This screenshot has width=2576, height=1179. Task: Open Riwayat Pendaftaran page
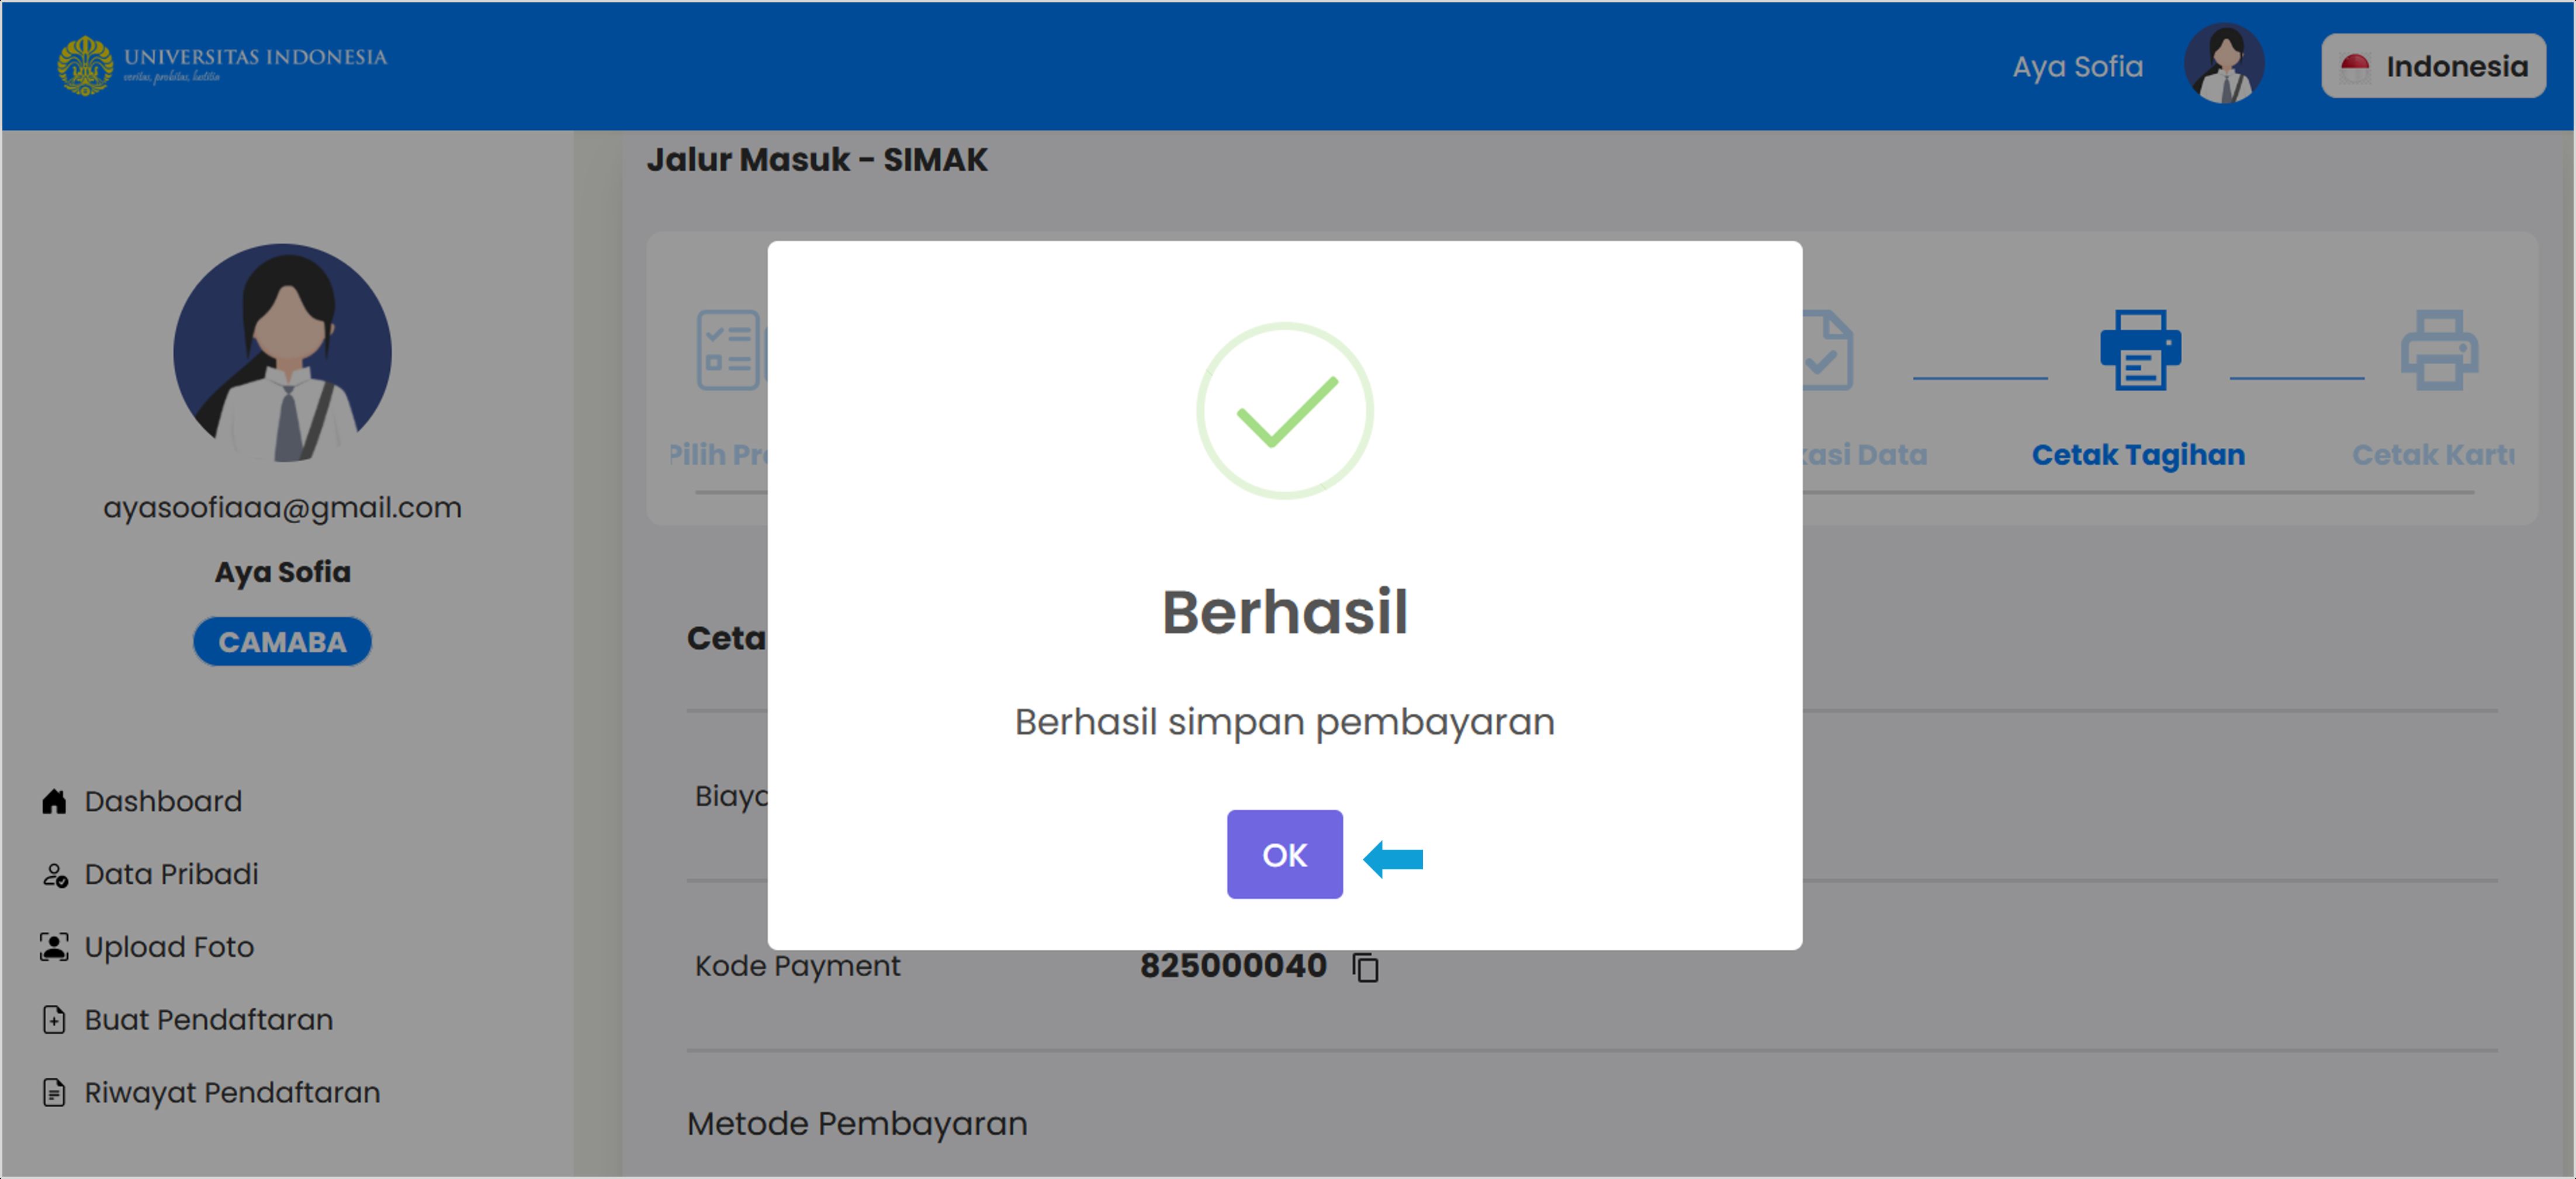[x=232, y=1092]
